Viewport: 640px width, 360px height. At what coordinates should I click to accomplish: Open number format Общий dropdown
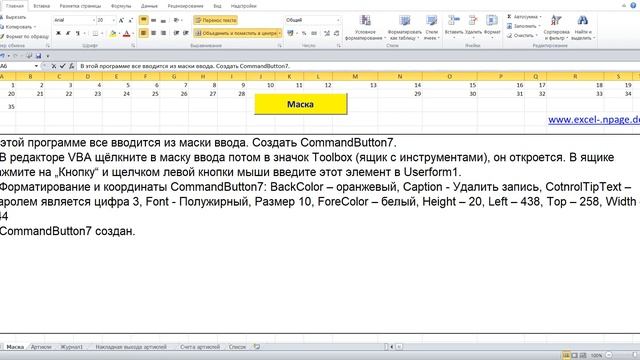[x=338, y=20]
